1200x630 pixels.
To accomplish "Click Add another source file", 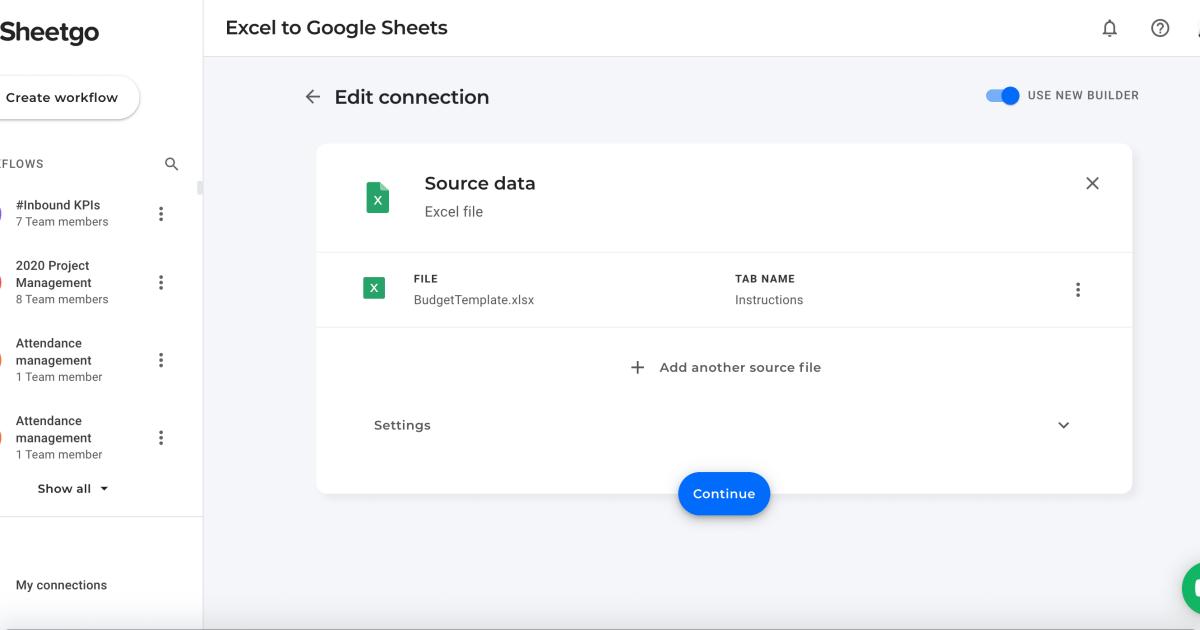I will pyautogui.click(x=725, y=367).
